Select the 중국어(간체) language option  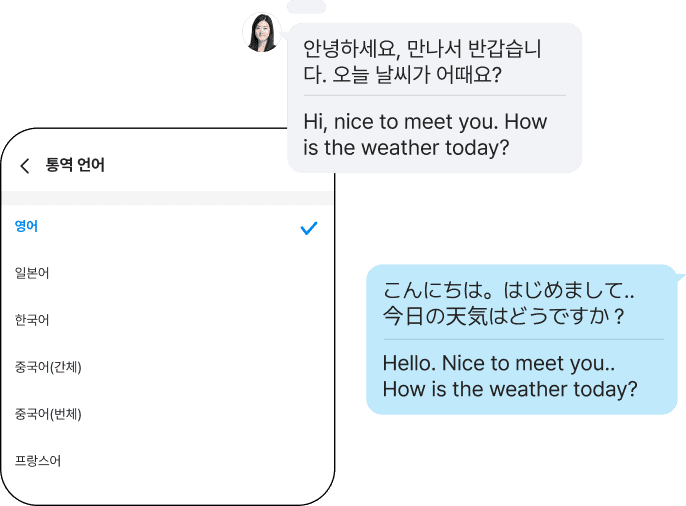(x=48, y=367)
